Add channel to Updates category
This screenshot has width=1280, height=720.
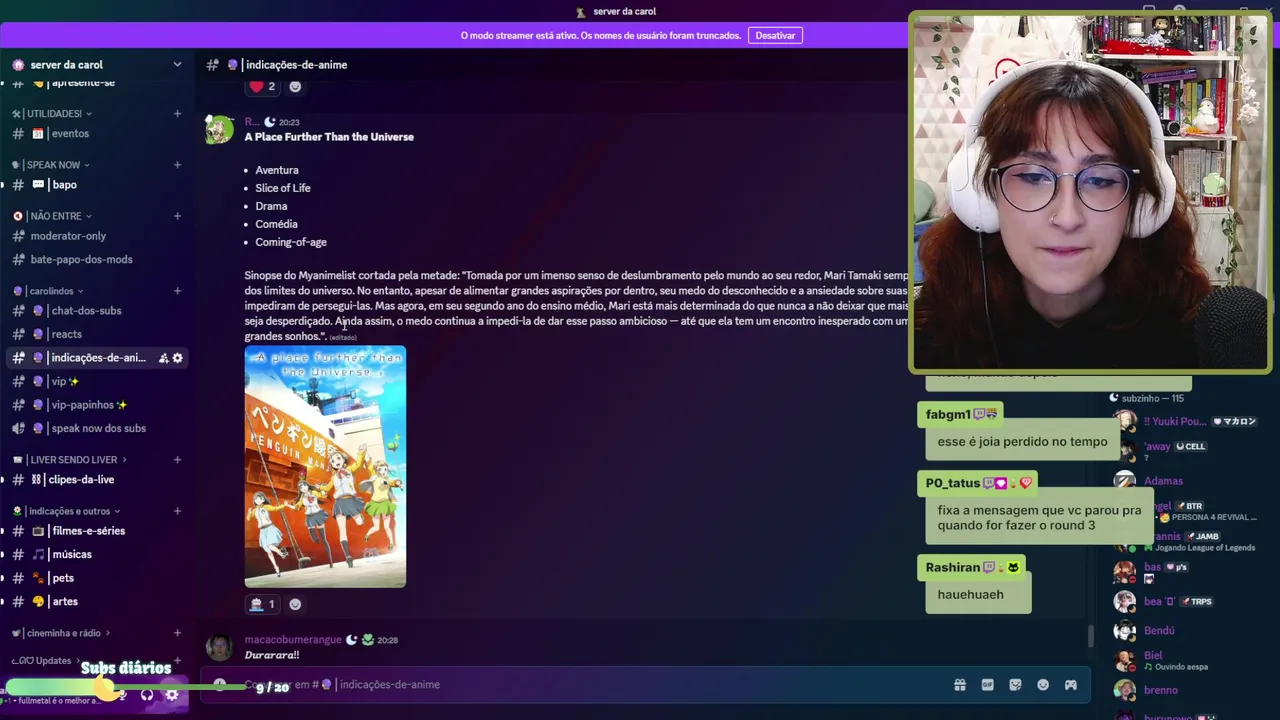click(177, 661)
